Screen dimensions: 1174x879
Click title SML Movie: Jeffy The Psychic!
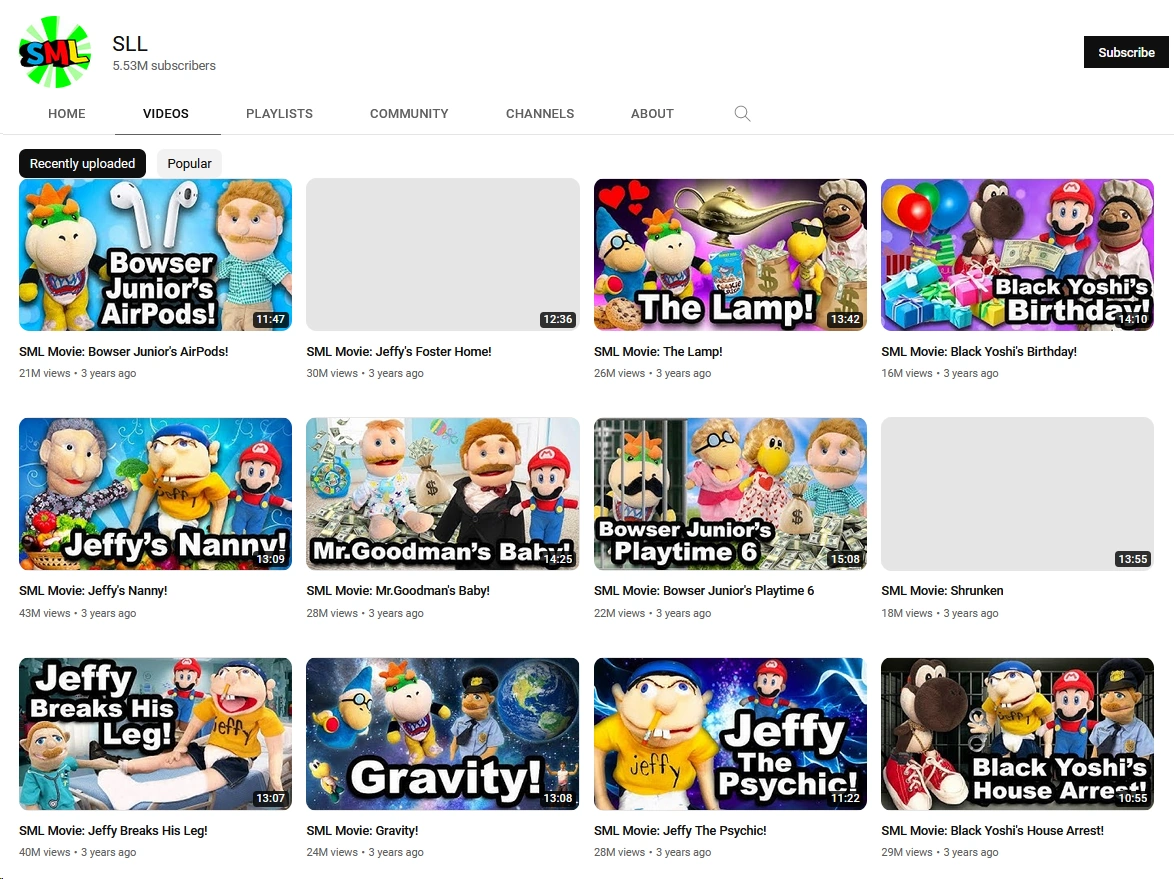680,830
